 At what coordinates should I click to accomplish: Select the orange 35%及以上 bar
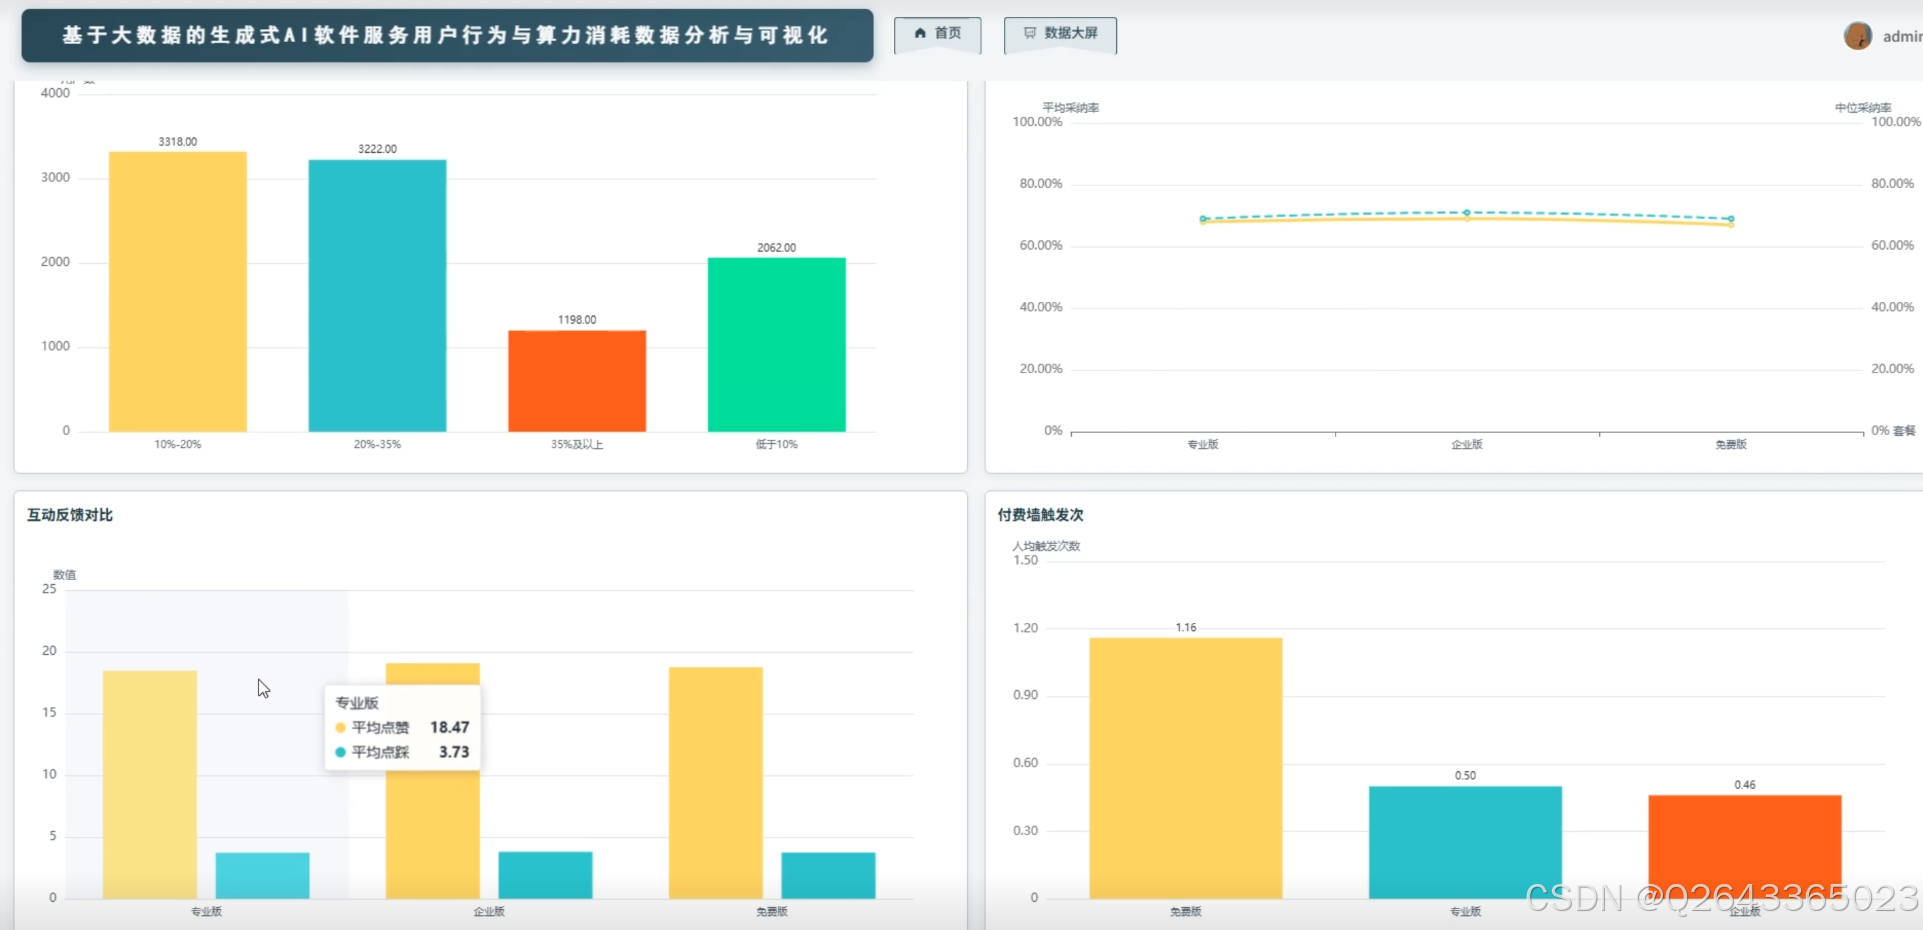pyautogui.click(x=577, y=381)
